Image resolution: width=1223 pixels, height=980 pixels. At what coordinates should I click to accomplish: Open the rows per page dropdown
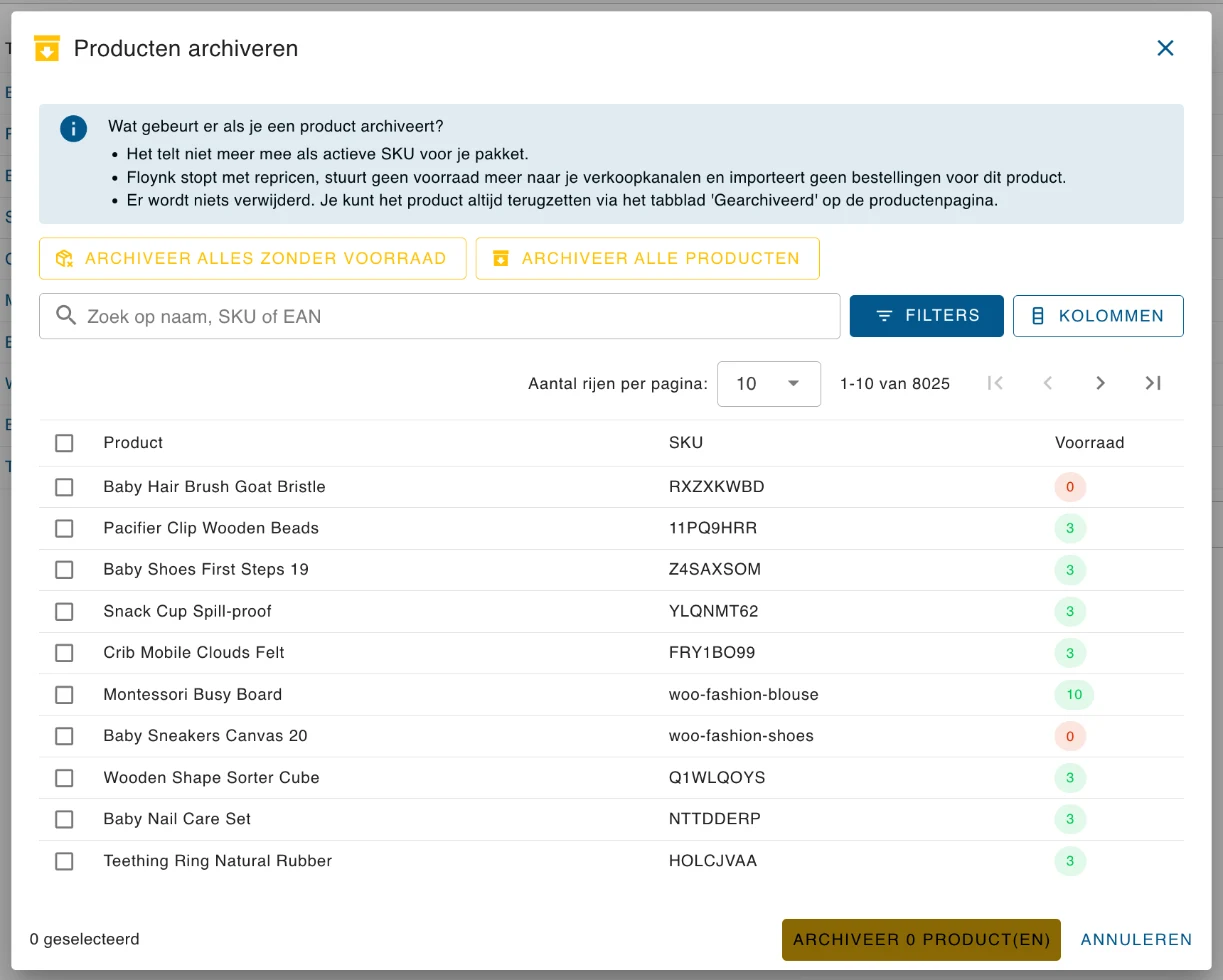pos(769,384)
